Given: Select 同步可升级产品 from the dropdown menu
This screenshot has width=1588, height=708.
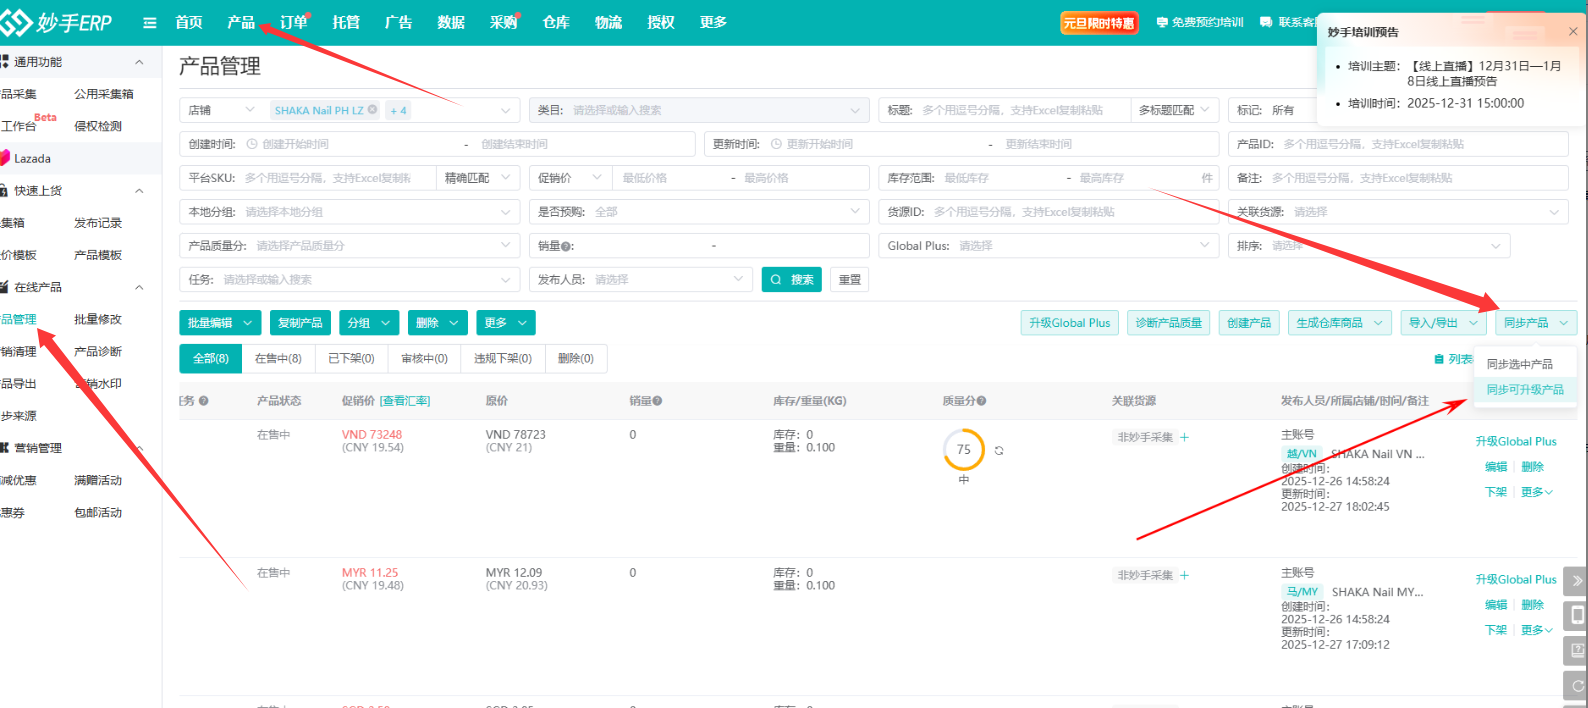Looking at the screenshot, I should click(1524, 390).
